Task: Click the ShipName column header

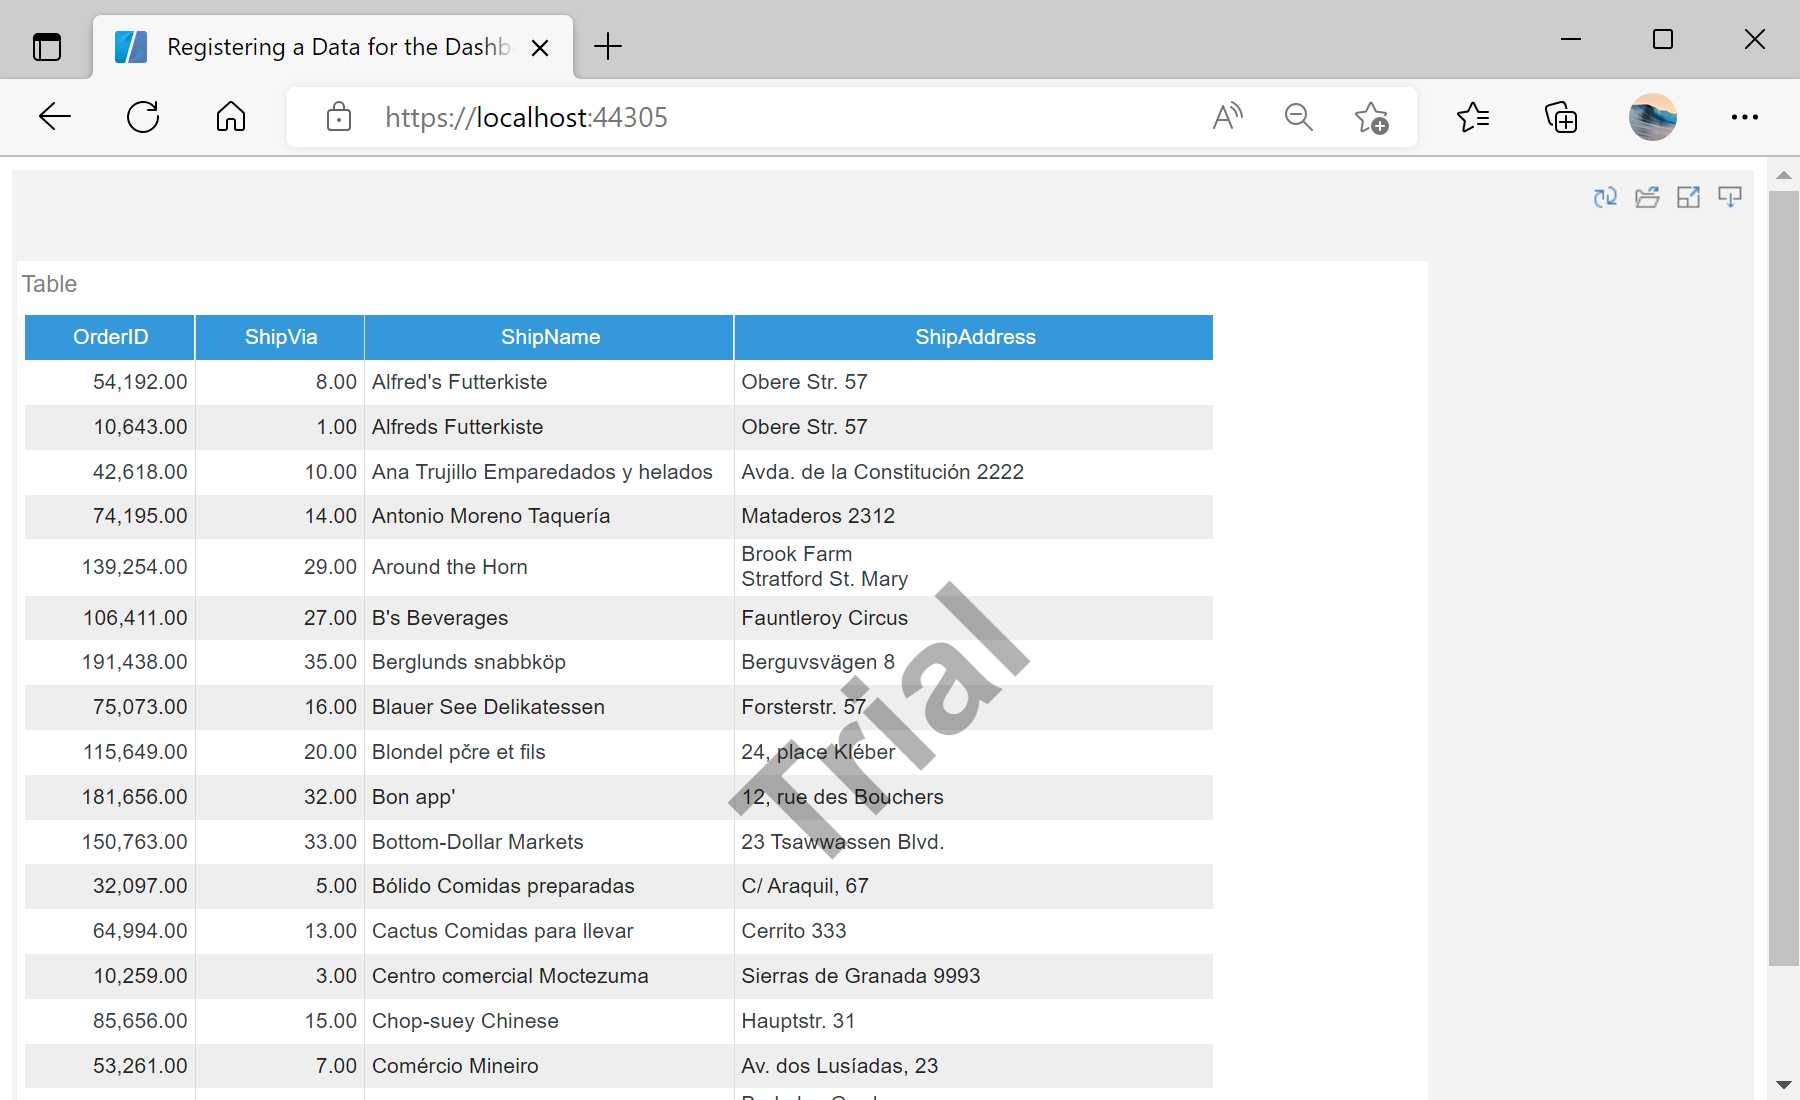Action: [549, 337]
